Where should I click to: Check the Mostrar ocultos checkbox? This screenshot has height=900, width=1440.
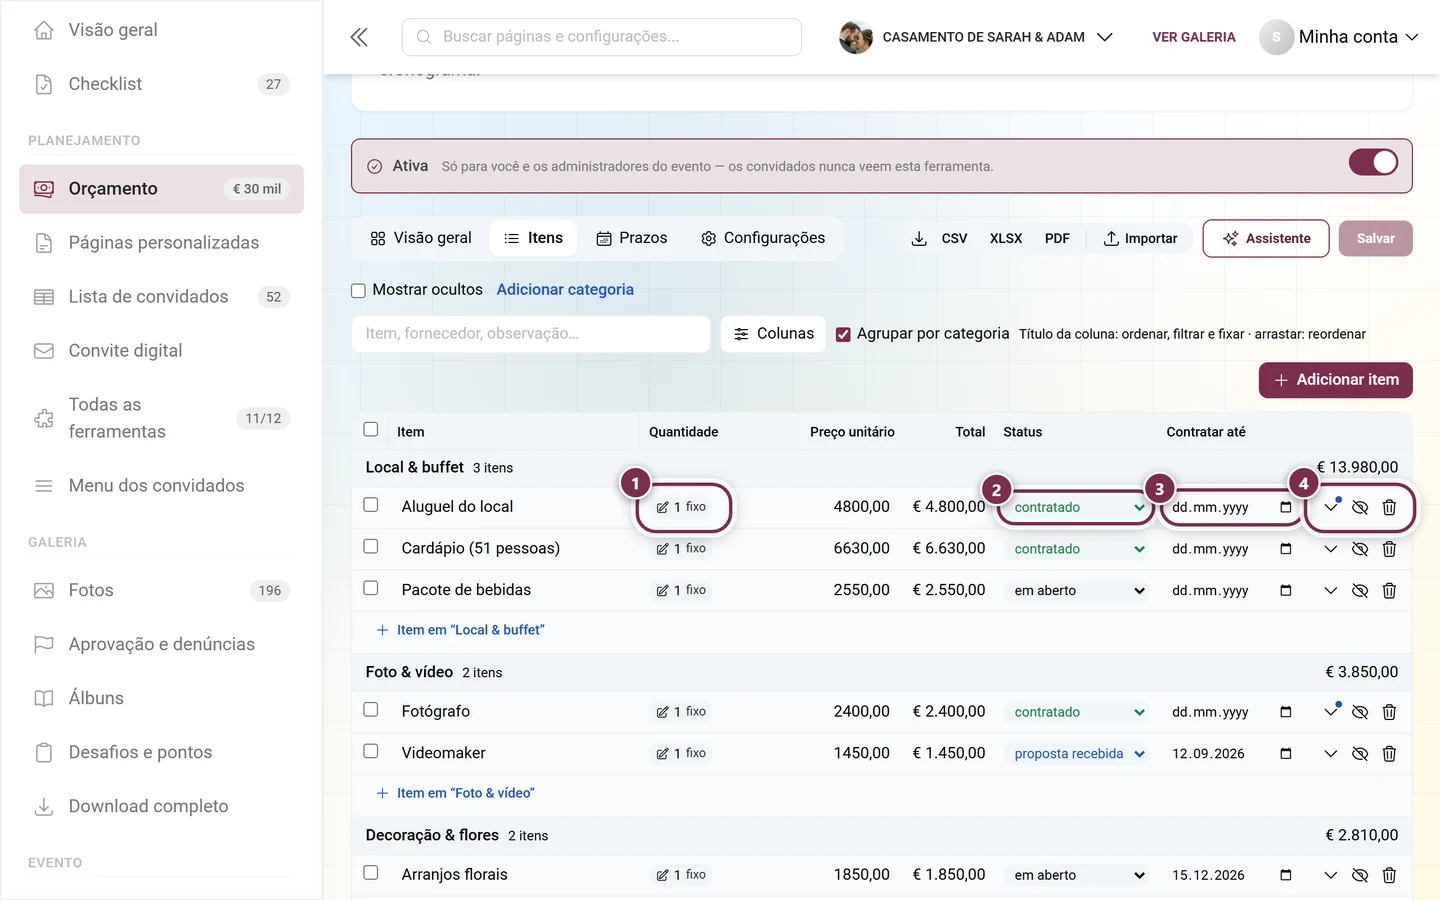(358, 291)
